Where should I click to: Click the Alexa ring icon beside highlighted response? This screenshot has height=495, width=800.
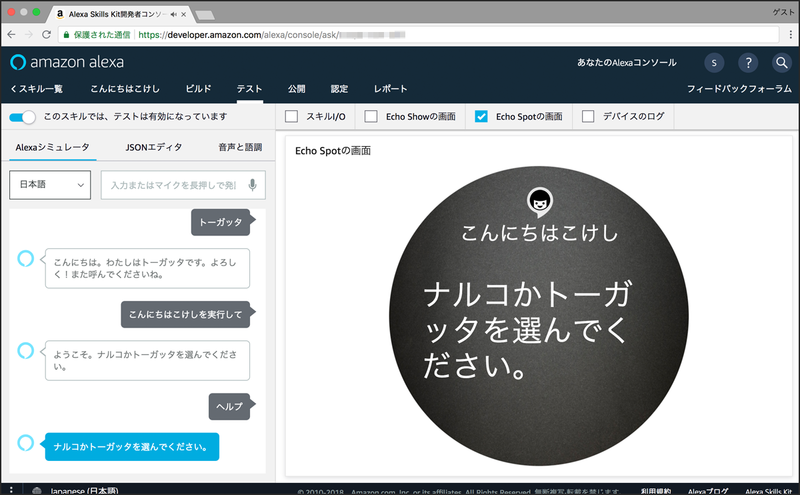tap(26, 442)
